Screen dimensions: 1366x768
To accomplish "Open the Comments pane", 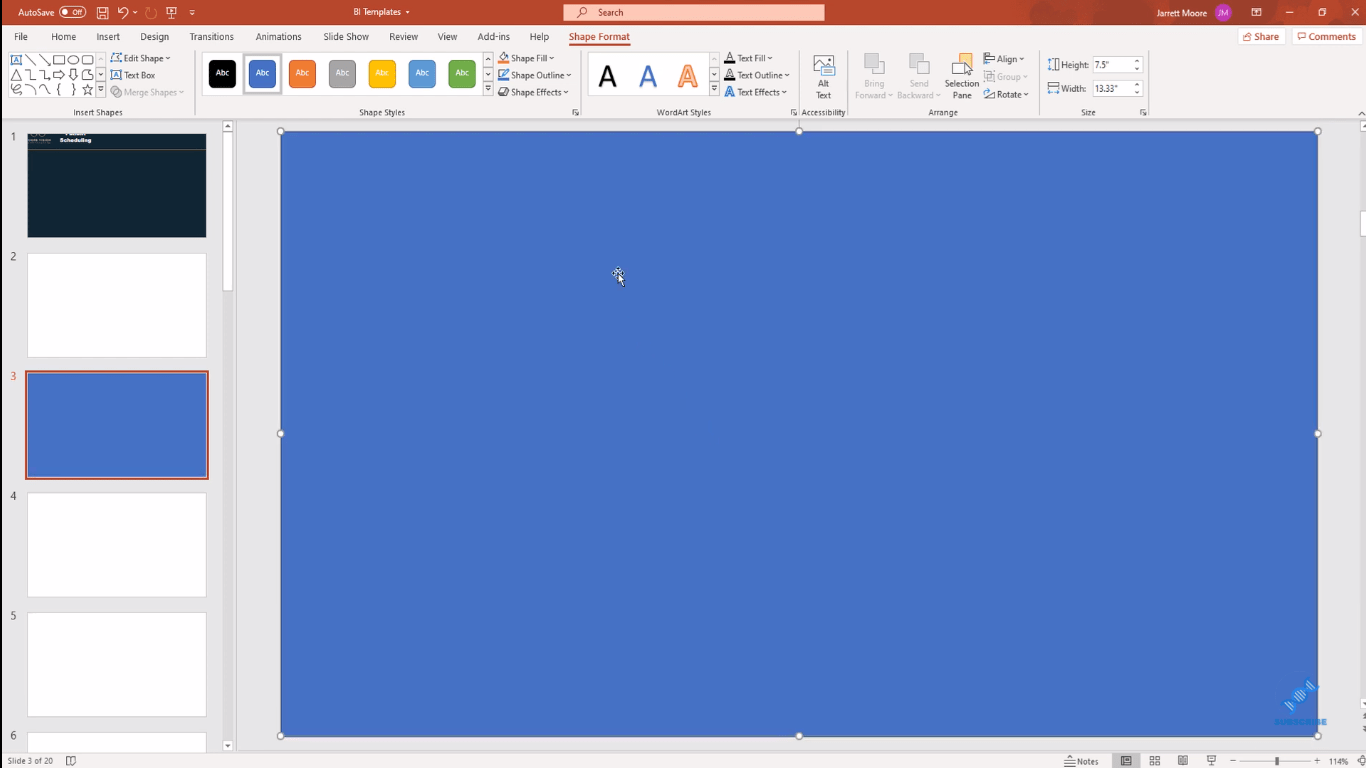I will point(1327,37).
